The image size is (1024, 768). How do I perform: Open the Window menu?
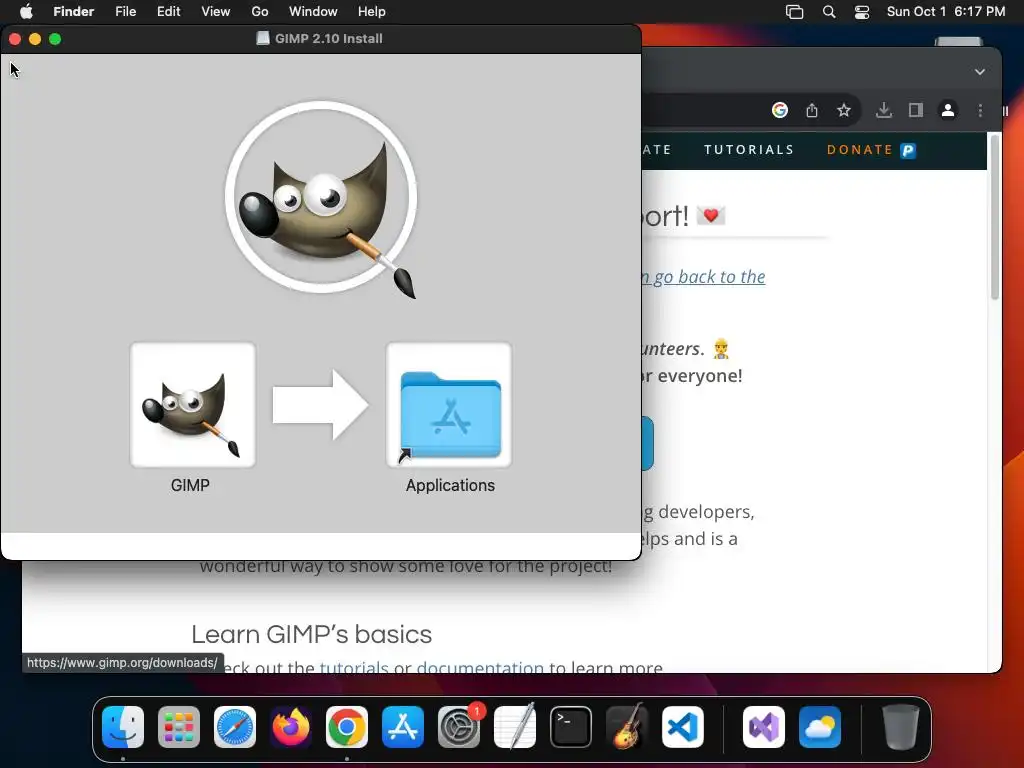pyautogui.click(x=313, y=12)
